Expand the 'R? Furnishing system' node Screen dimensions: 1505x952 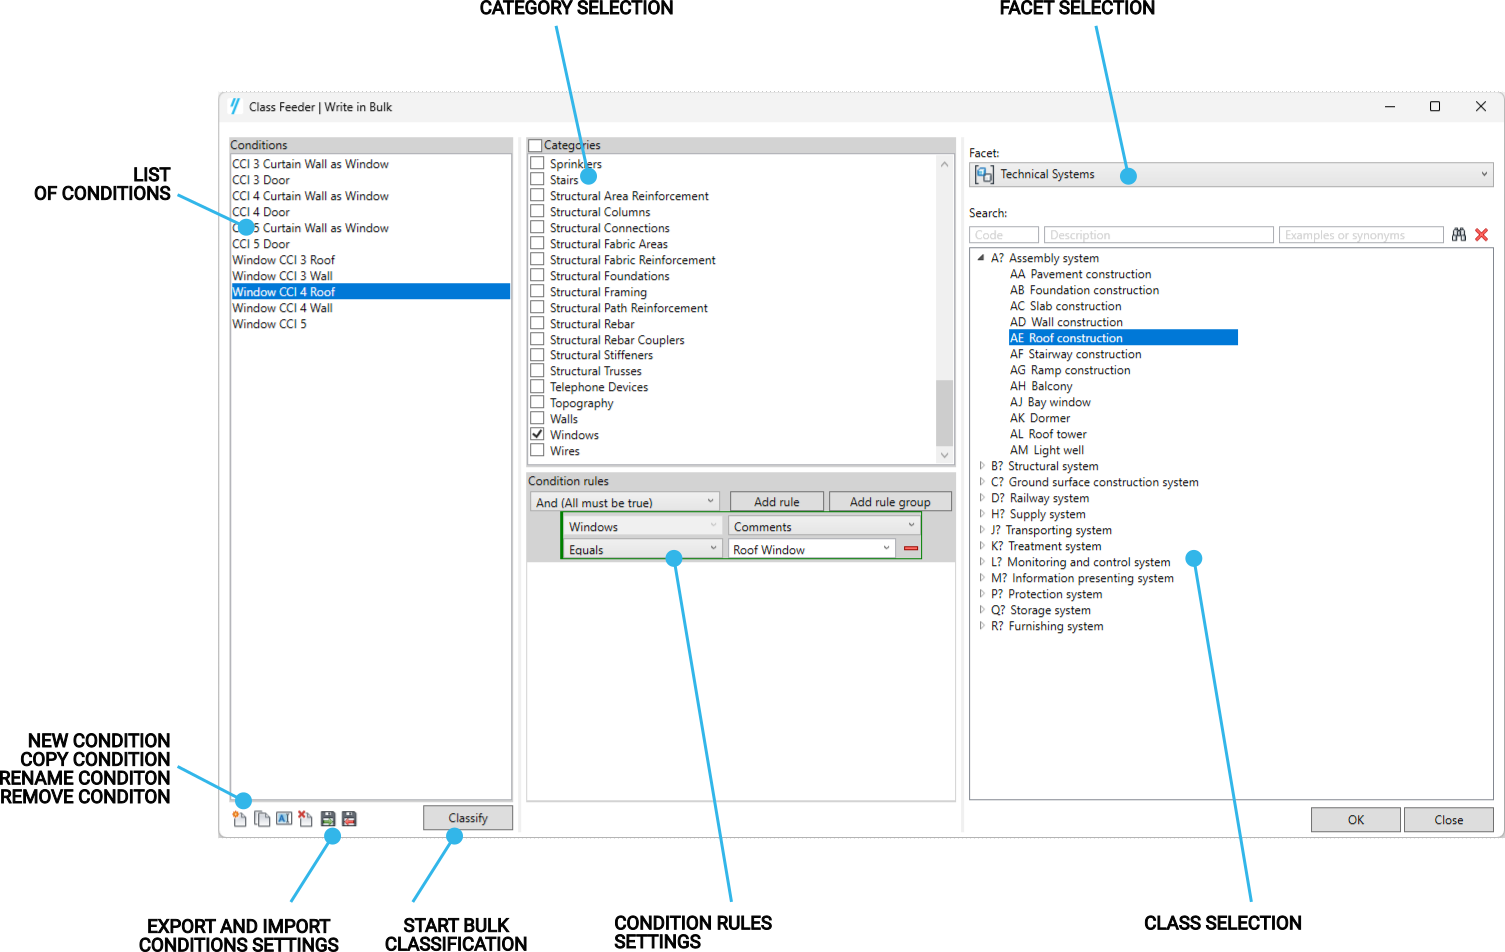coord(981,626)
